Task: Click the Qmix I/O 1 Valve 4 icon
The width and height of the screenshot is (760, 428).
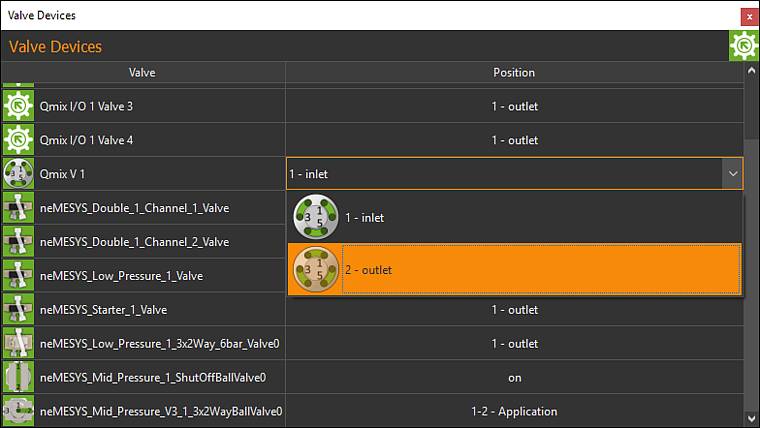Action: click(18, 140)
